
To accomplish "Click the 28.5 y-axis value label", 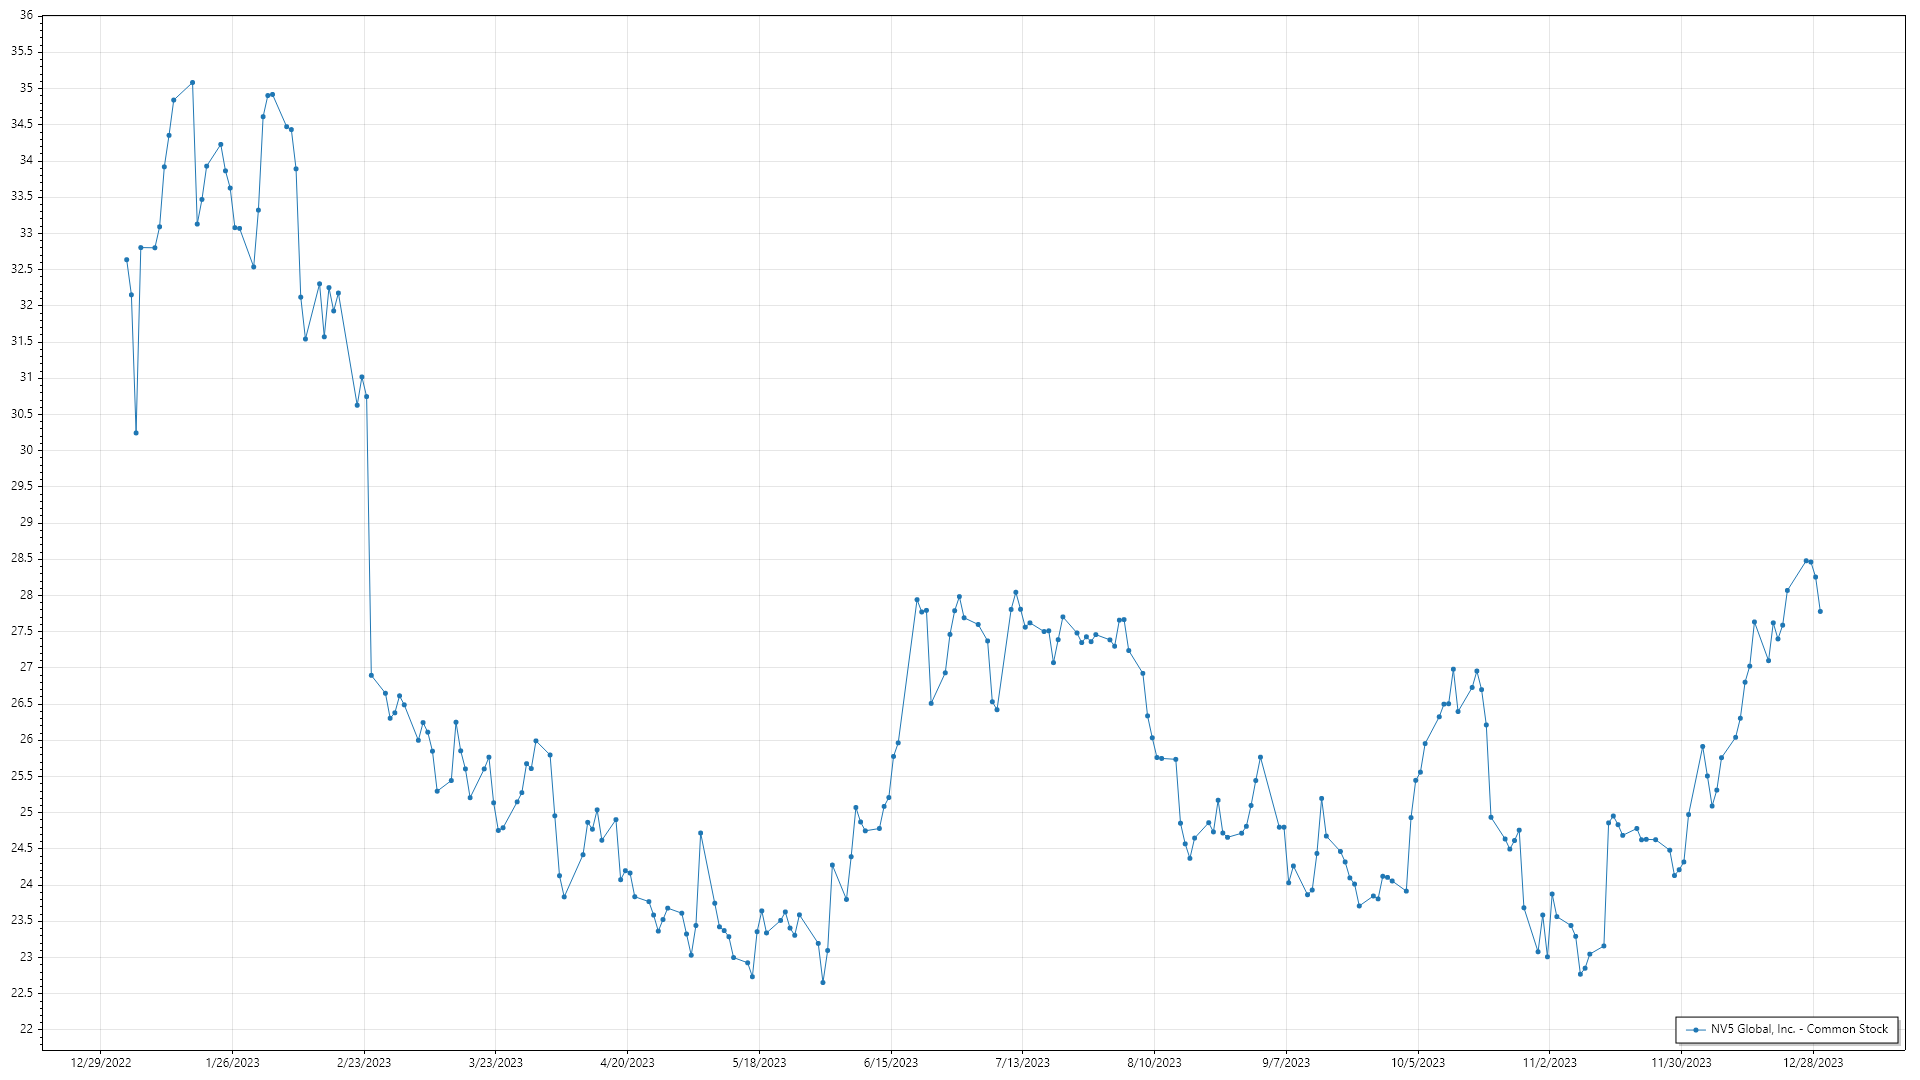I will 22,558.
